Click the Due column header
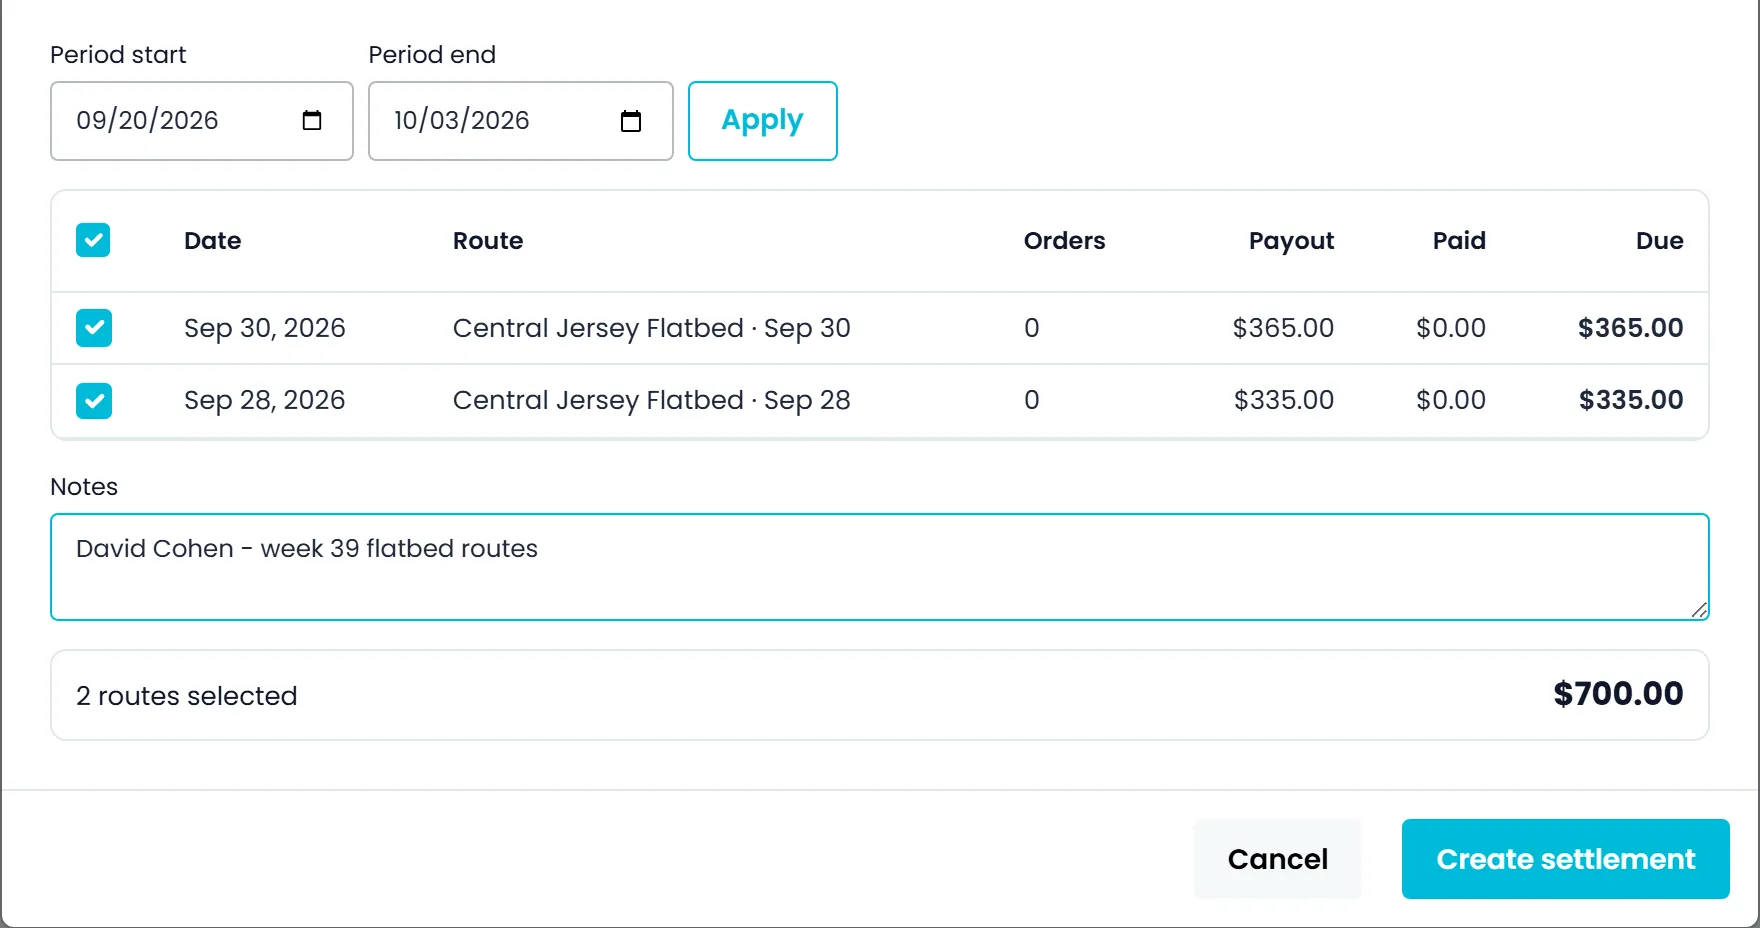This screenshot has width=1760, height=928. (1660, 241)
